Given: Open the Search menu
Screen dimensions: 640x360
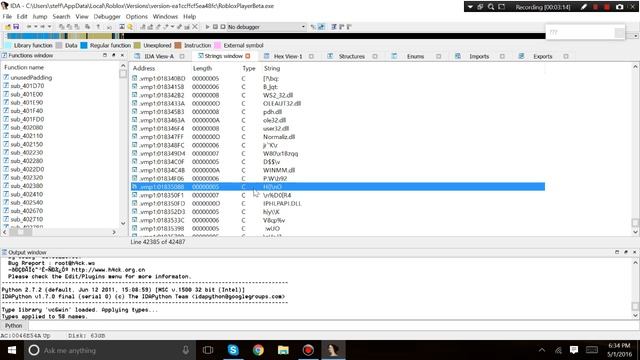Looking at the screenshot, I should pyautogui.click(x=61, y=16).
